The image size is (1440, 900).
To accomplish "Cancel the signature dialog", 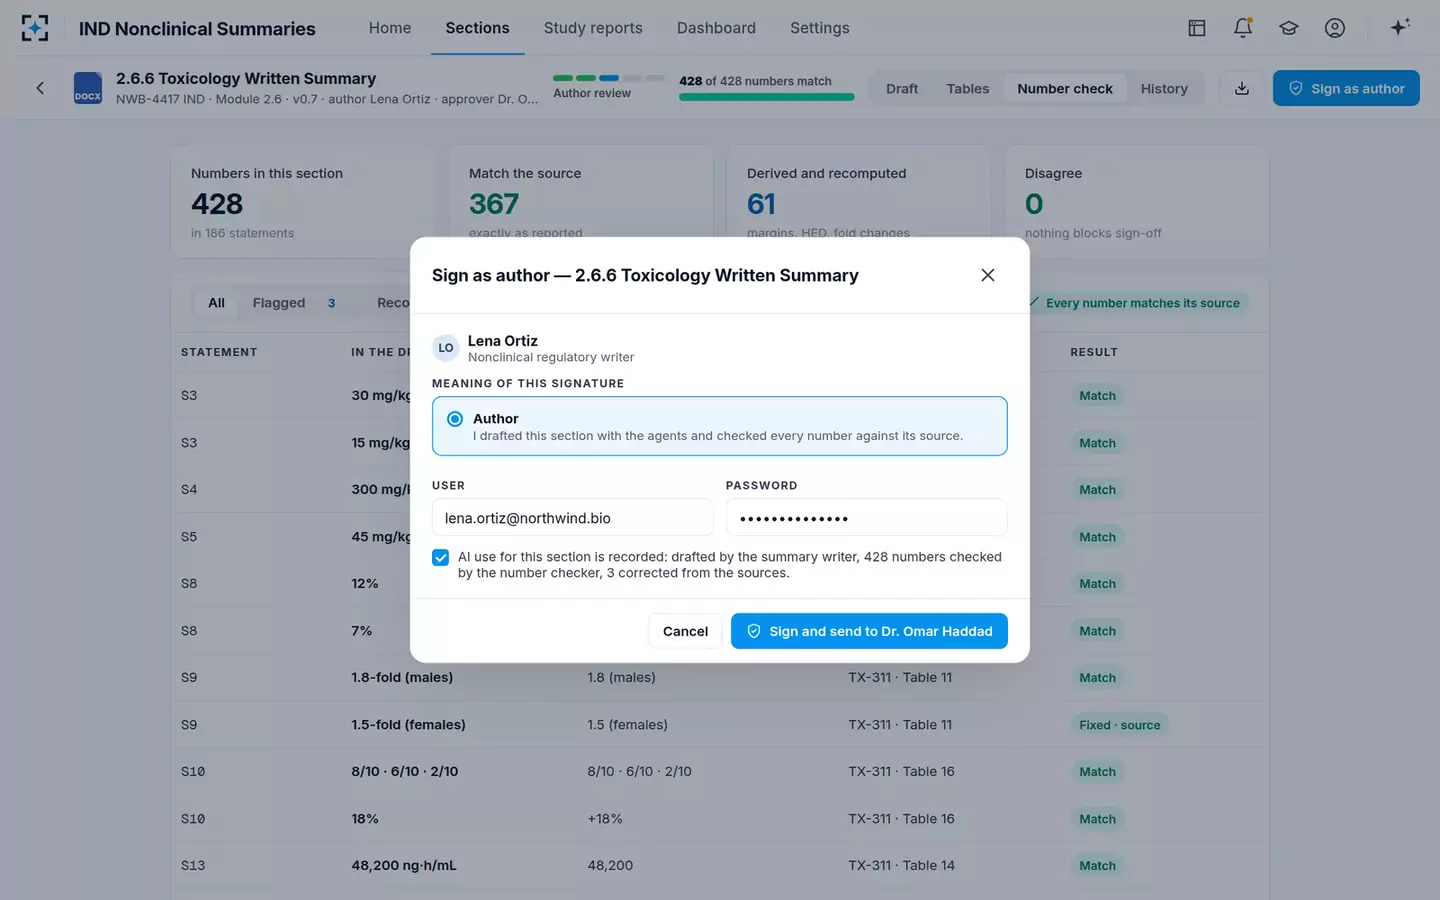I will pyautogui.click(x=685, y=631).
